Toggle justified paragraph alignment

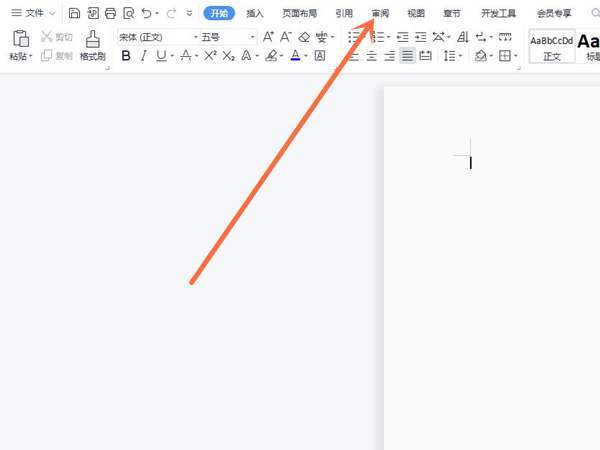tap(407, 56)
